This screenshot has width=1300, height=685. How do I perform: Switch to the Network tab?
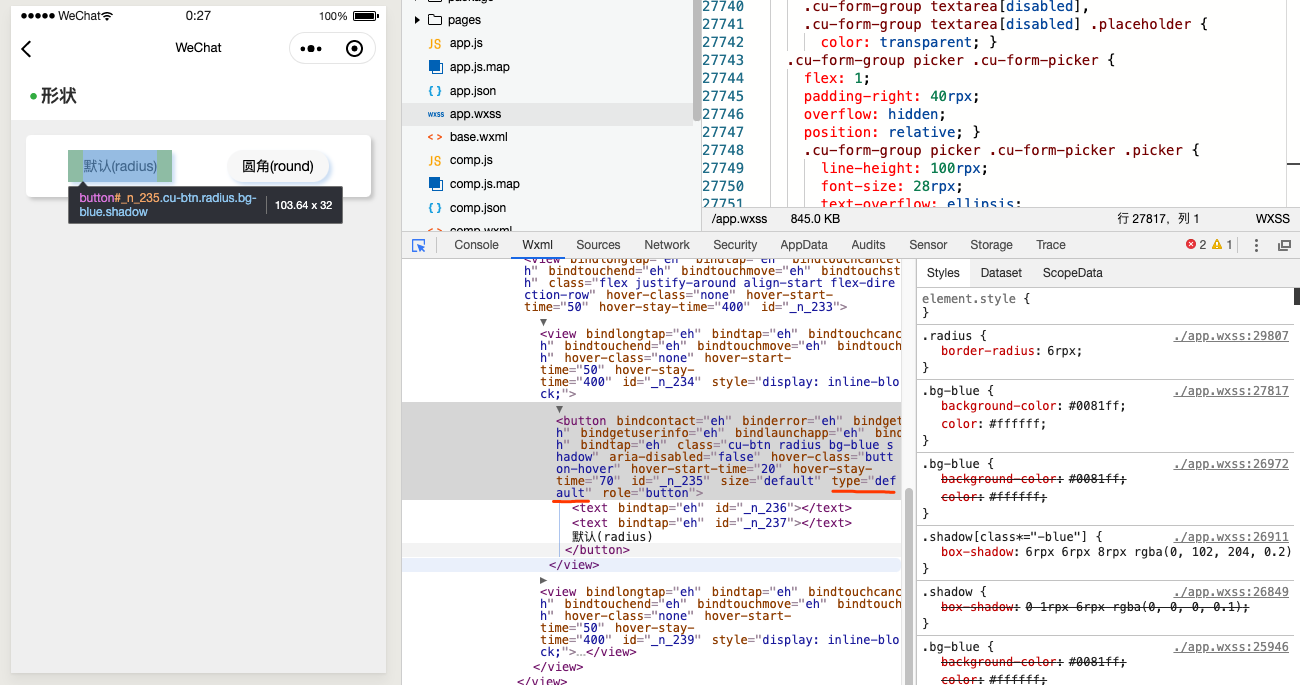(x=667, y=245)
